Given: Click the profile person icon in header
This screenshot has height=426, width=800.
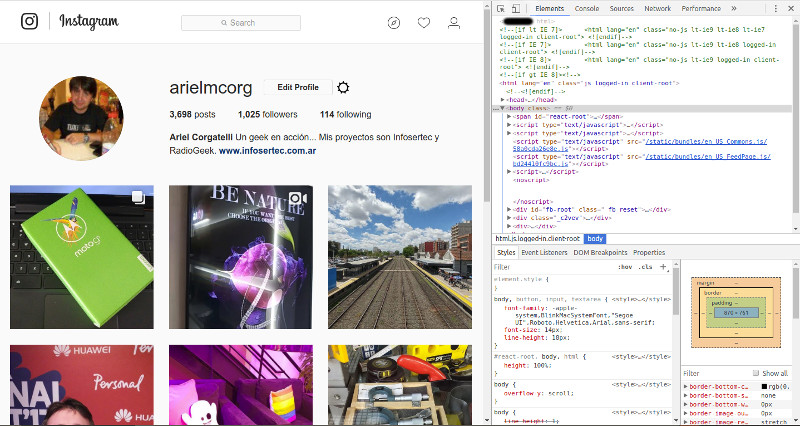Looking at the screenshot, I should [x=454, y=22].
